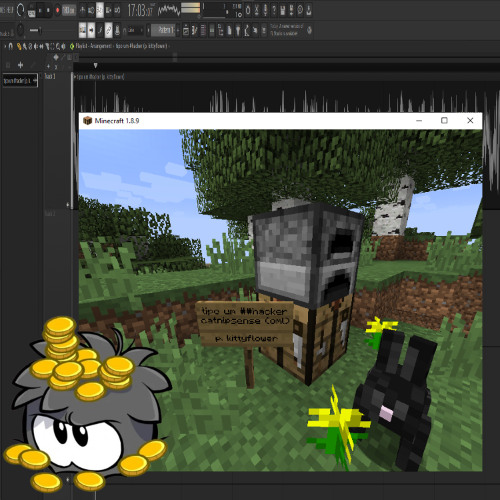Click the microphone one-click recording icon

266,10
